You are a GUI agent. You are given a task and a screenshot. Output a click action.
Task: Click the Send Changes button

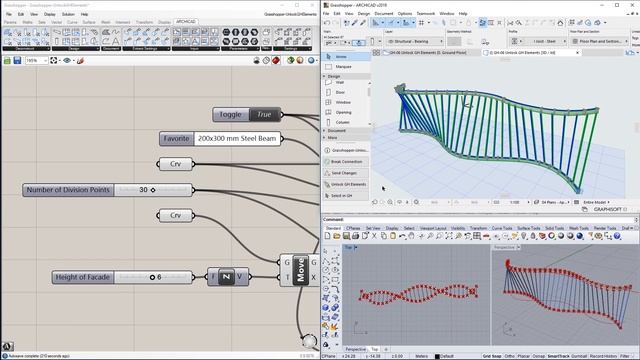pos(346,173)
